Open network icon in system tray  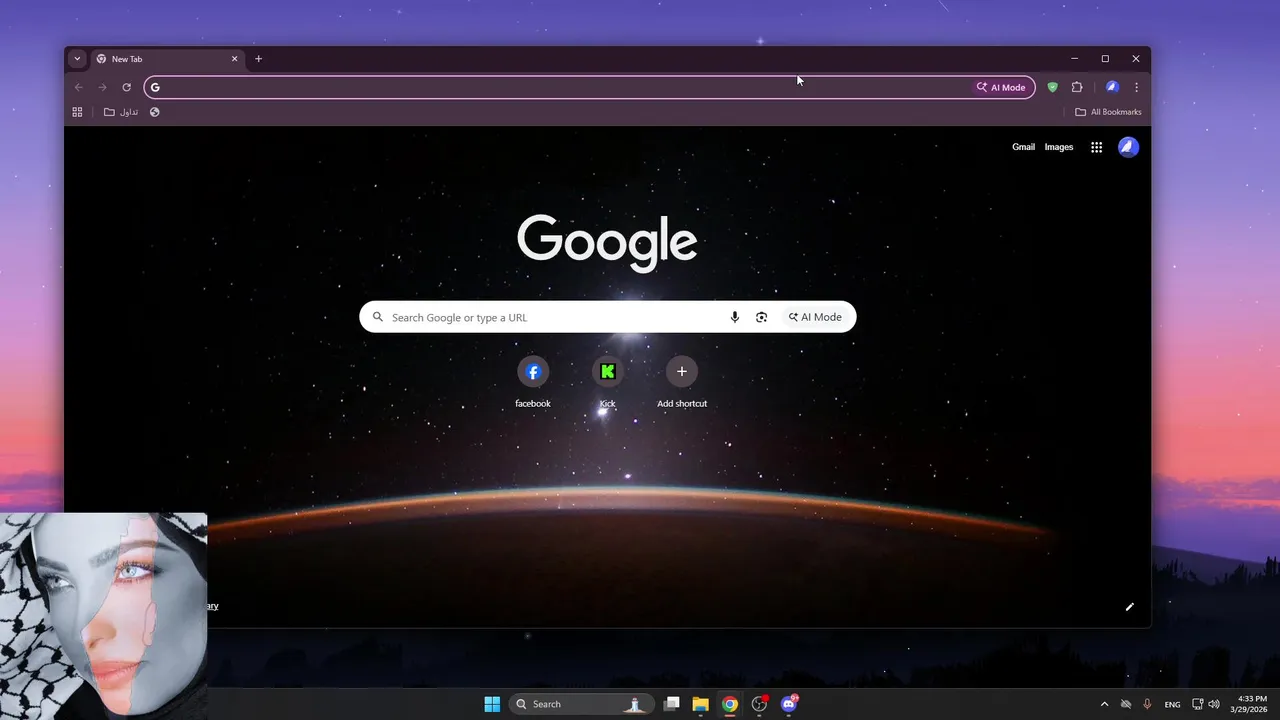point(1197,704)
